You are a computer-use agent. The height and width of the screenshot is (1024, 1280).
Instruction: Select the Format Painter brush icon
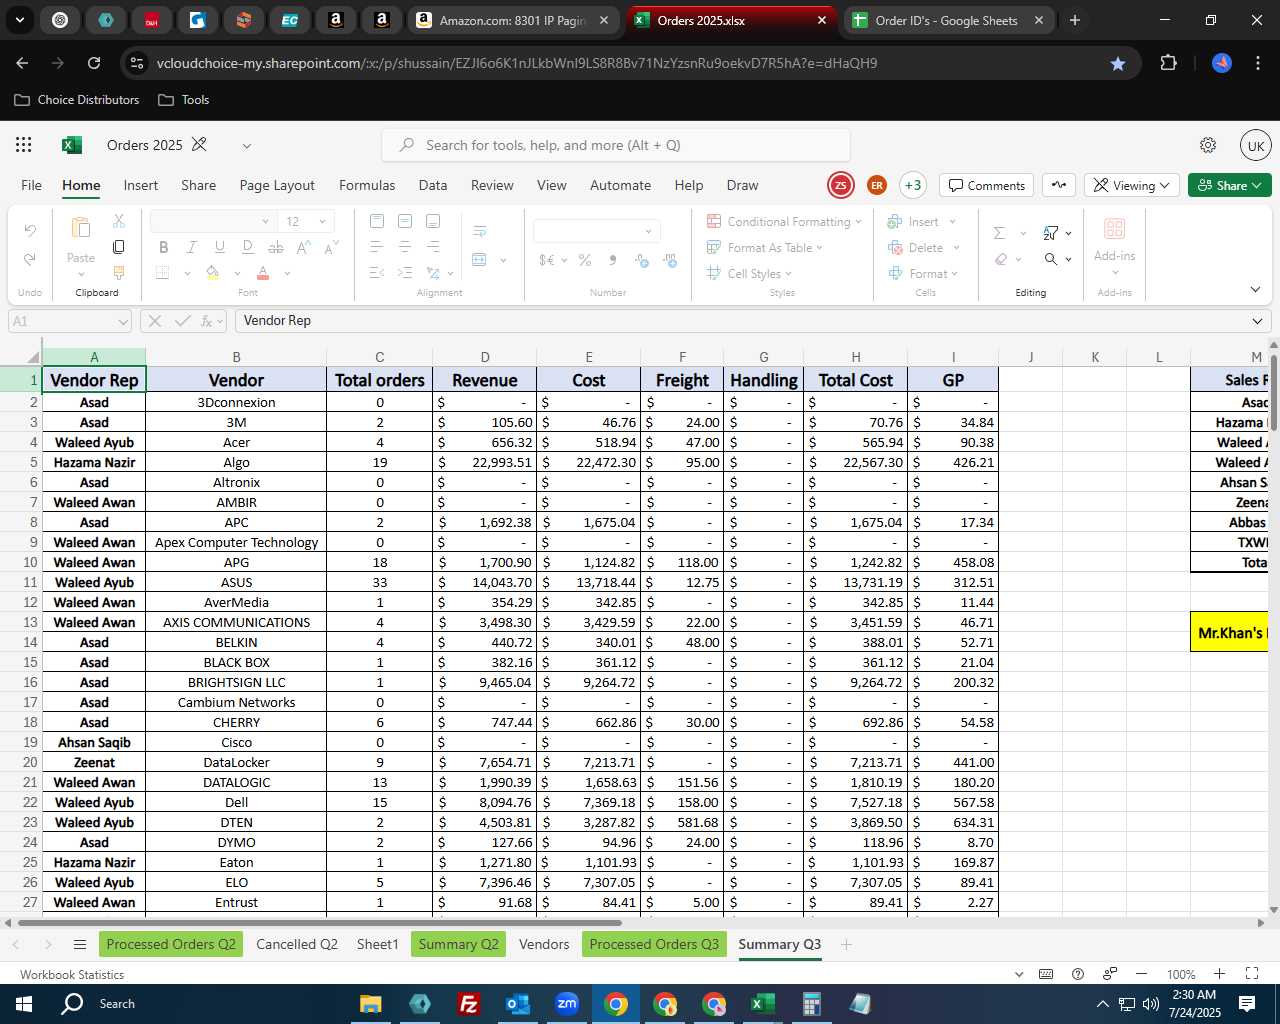[x=118, y=273]
